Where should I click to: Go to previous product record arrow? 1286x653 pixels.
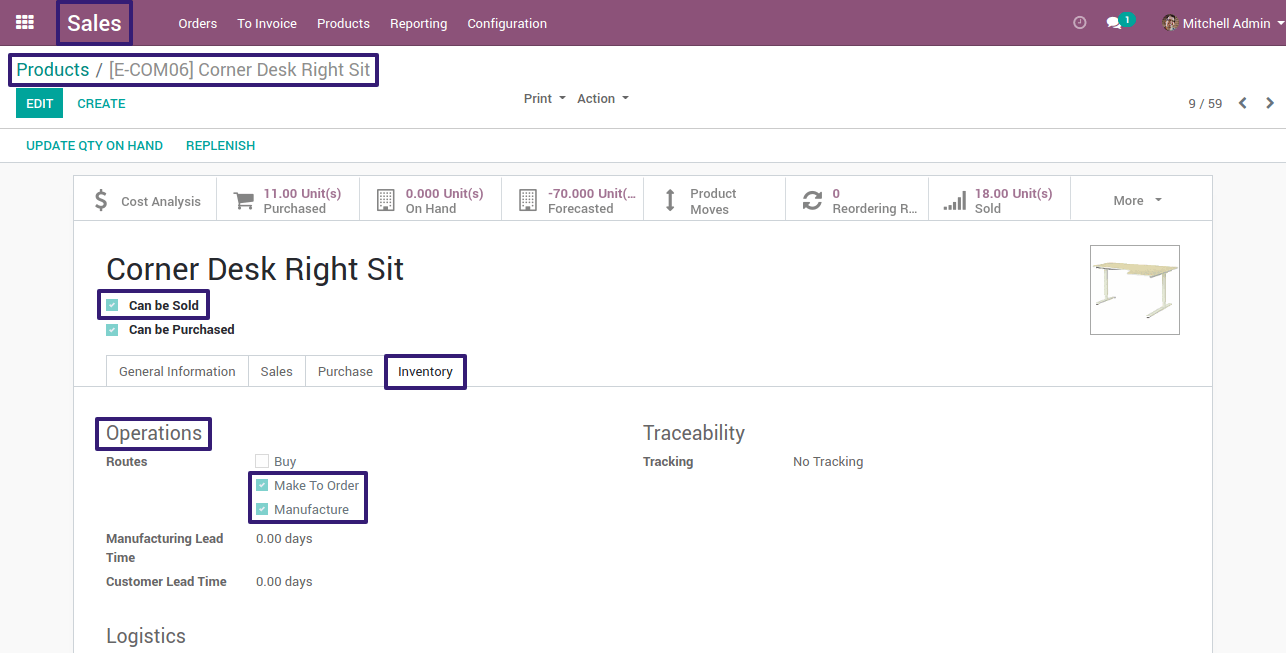click(x=1242, y=103)
